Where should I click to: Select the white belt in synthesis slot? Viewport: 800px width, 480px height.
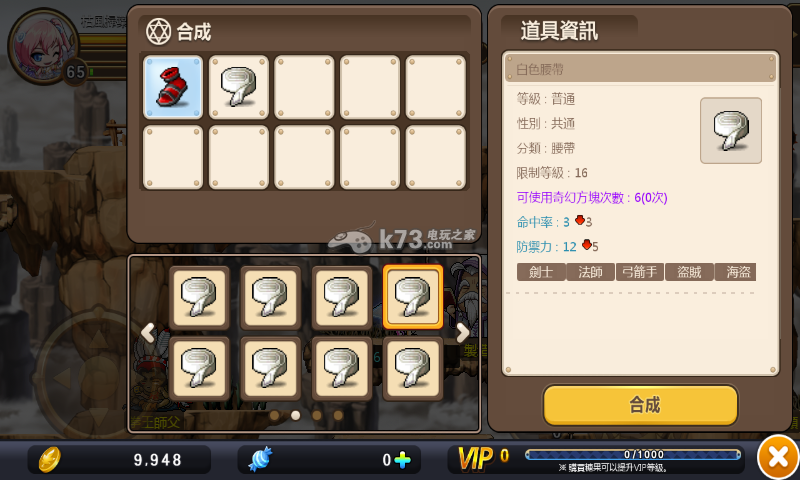click(x=238, y=87)
